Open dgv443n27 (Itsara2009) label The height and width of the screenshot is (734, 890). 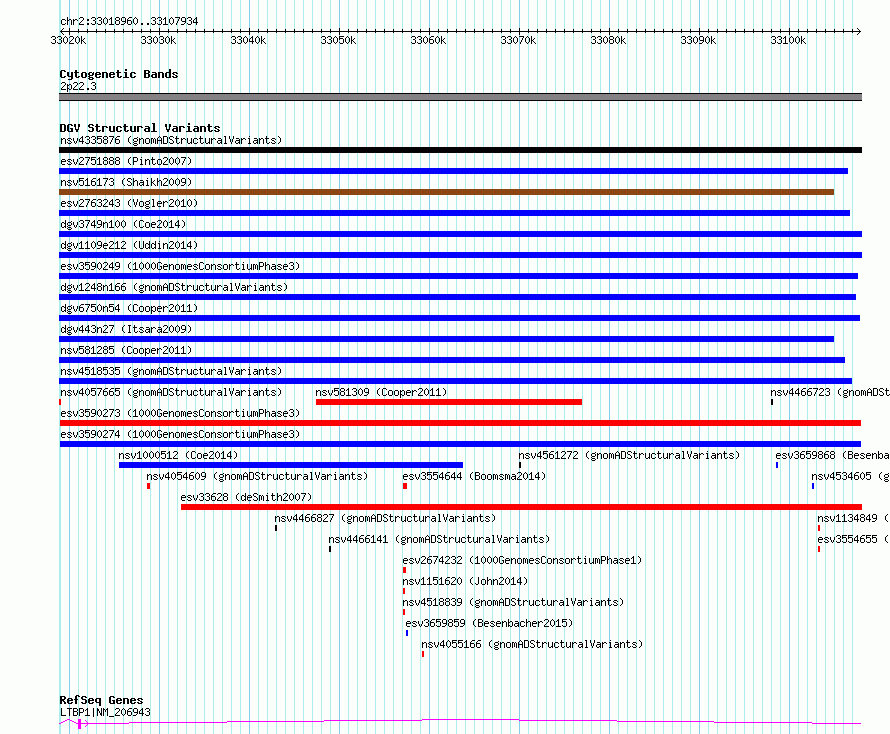click(126, 329)
